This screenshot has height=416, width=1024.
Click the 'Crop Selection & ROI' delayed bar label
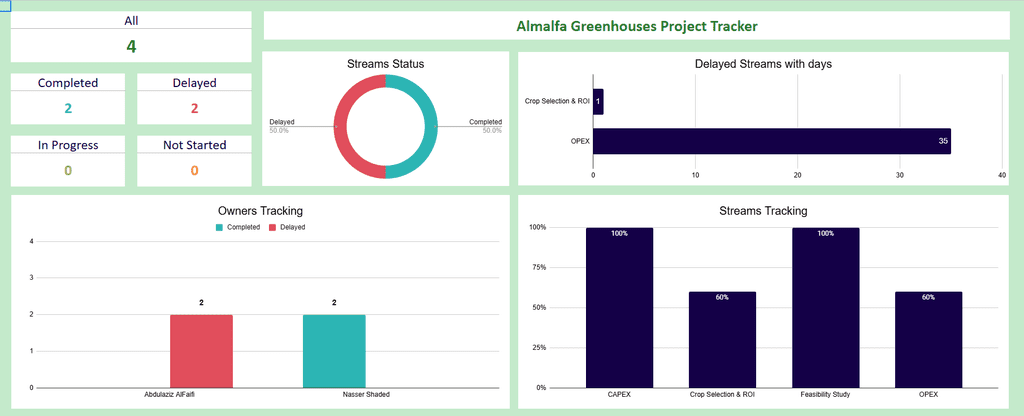coord(557,102)
